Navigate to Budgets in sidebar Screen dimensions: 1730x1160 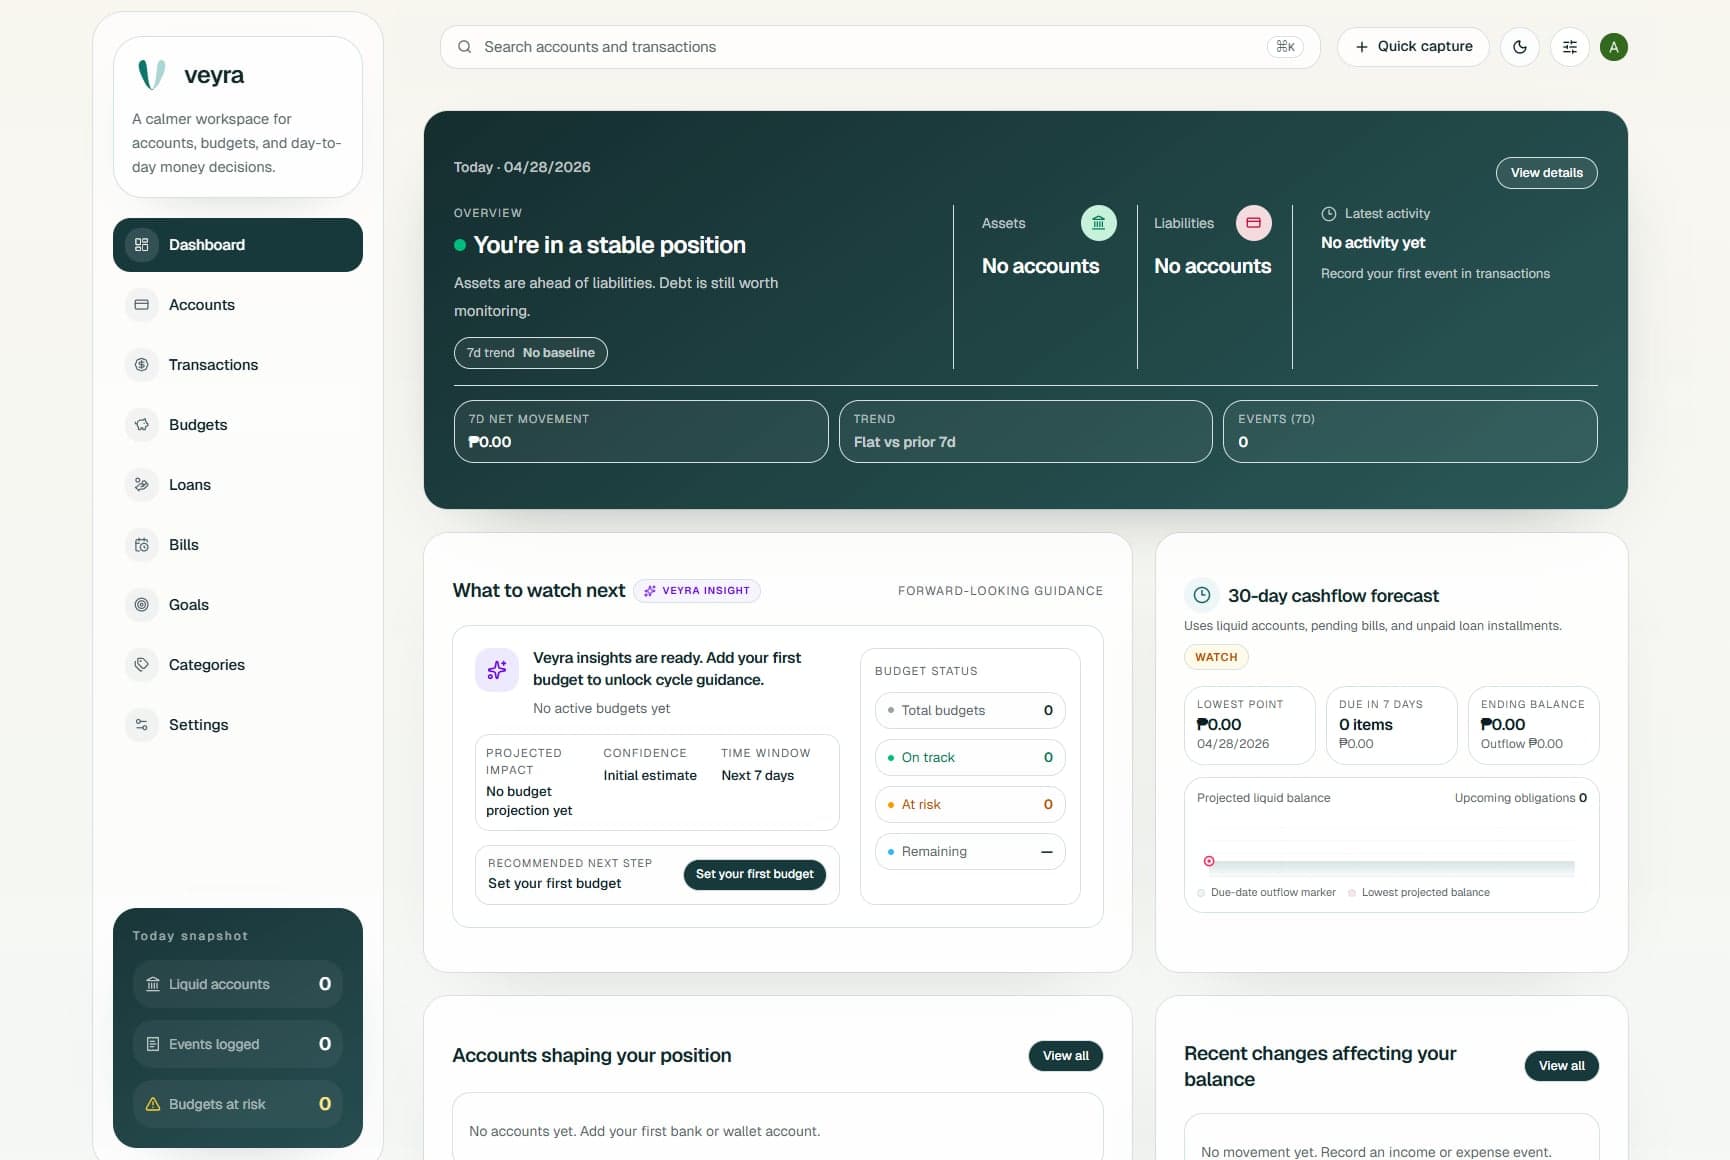[198, 425]
